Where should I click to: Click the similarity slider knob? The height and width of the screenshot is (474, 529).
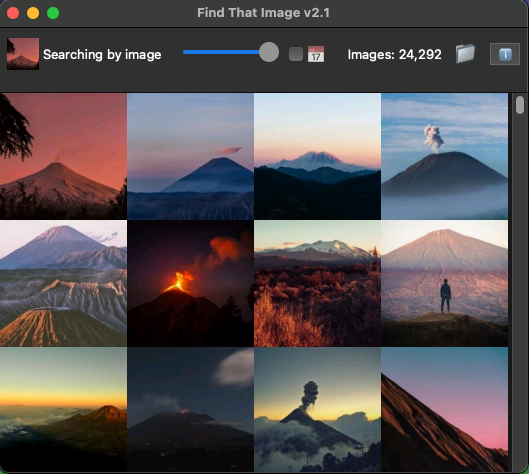(269, 52)
